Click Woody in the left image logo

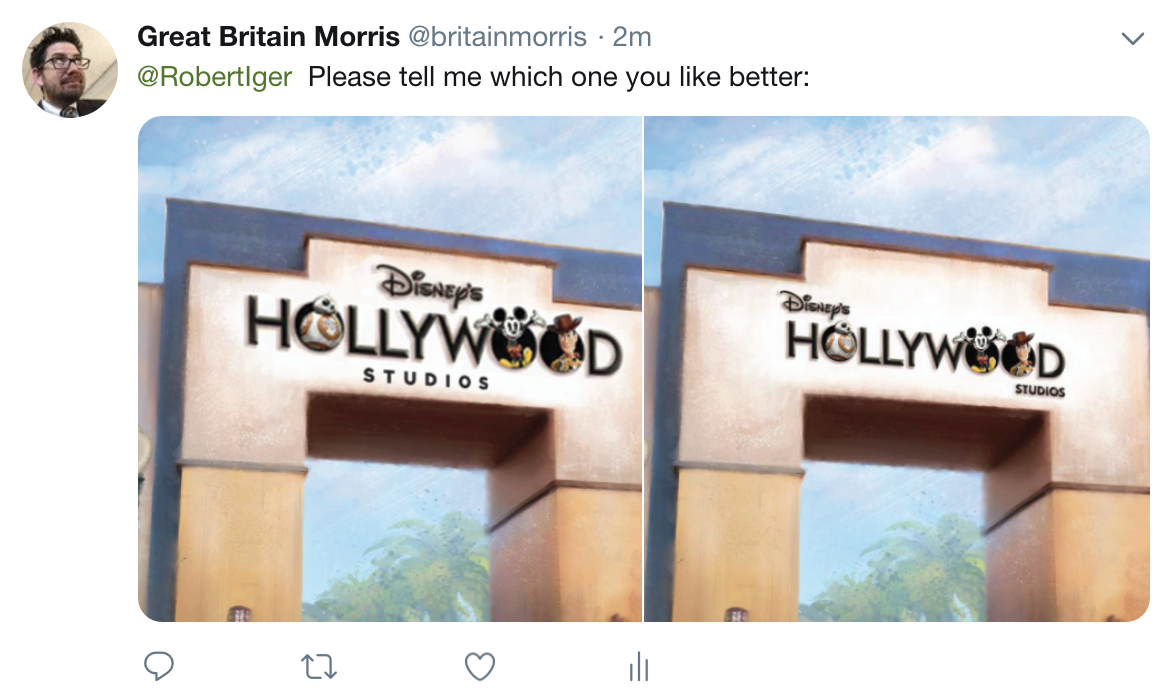coord(565,343)
